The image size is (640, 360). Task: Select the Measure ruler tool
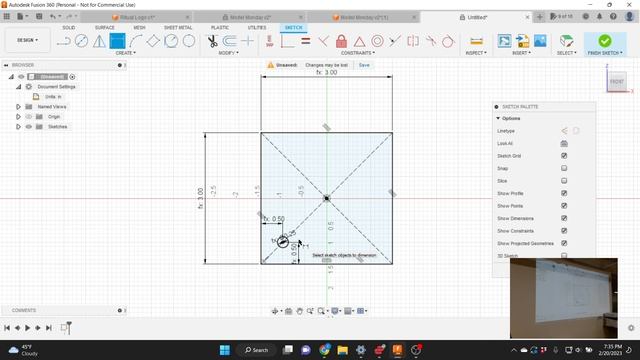[x=476, y=41]
